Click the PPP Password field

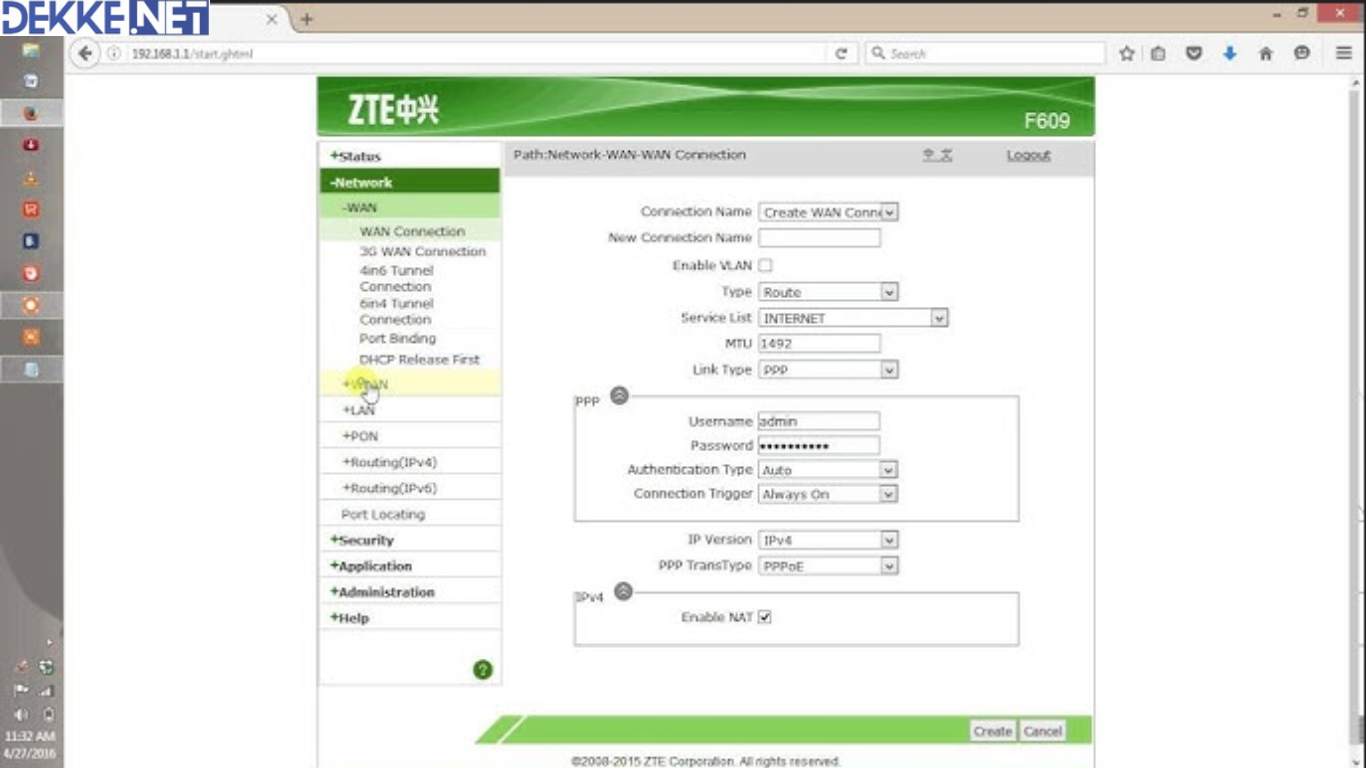820,446
